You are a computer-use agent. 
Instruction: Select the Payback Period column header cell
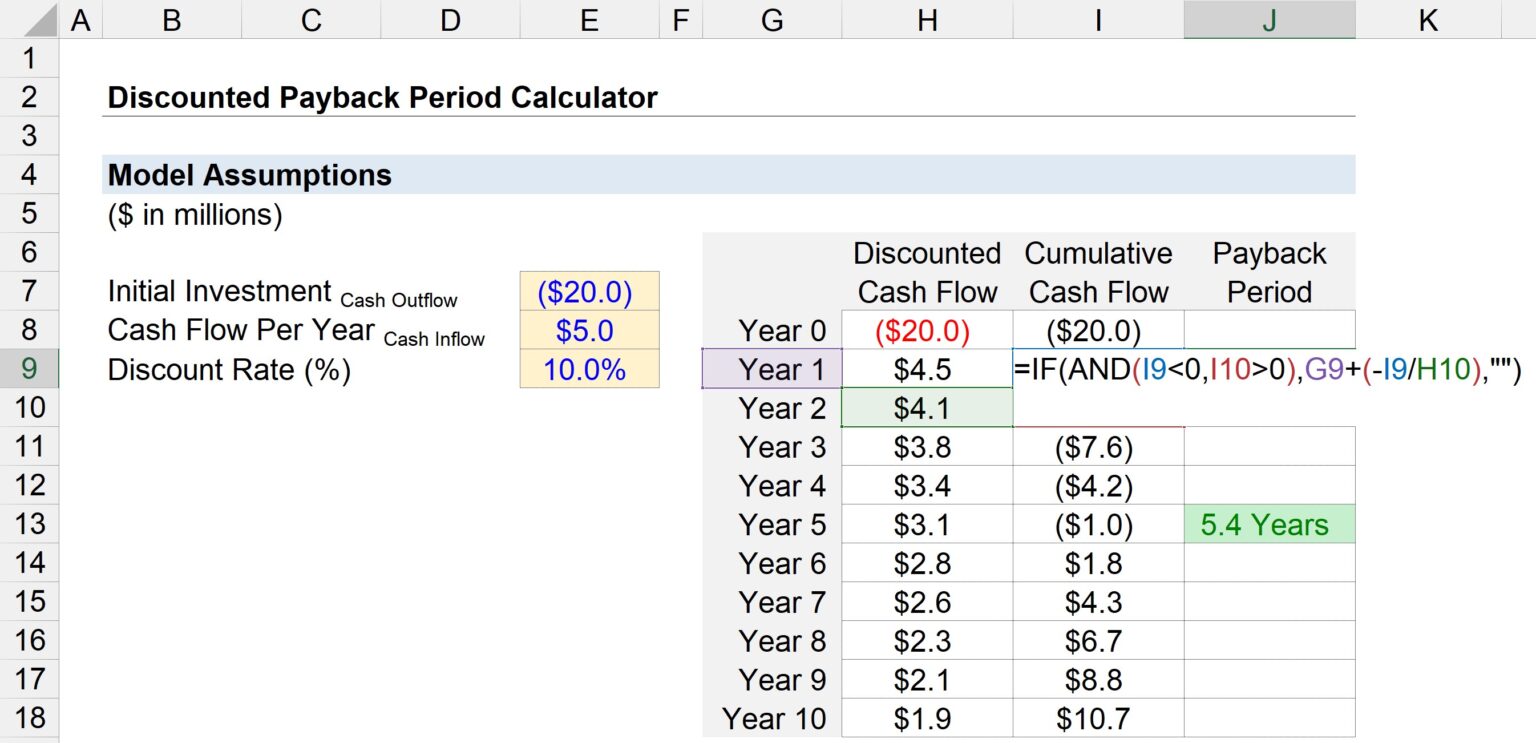click(x=1268, y=271)
